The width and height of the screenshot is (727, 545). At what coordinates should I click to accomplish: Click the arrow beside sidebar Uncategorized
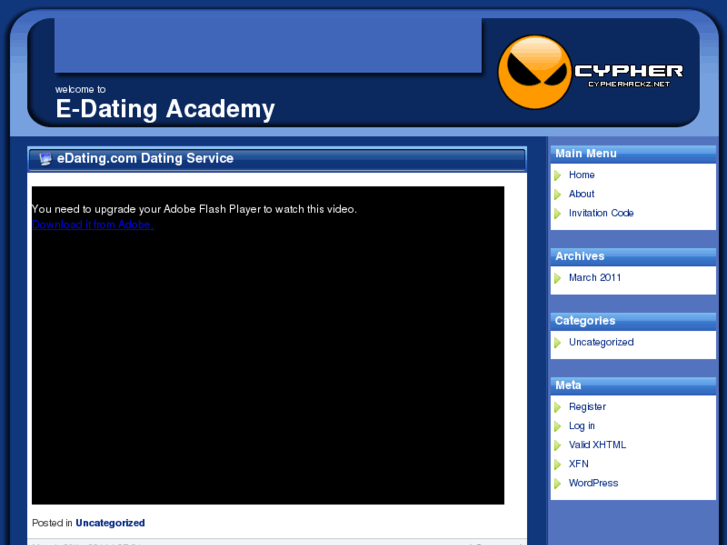click(558, 342)
